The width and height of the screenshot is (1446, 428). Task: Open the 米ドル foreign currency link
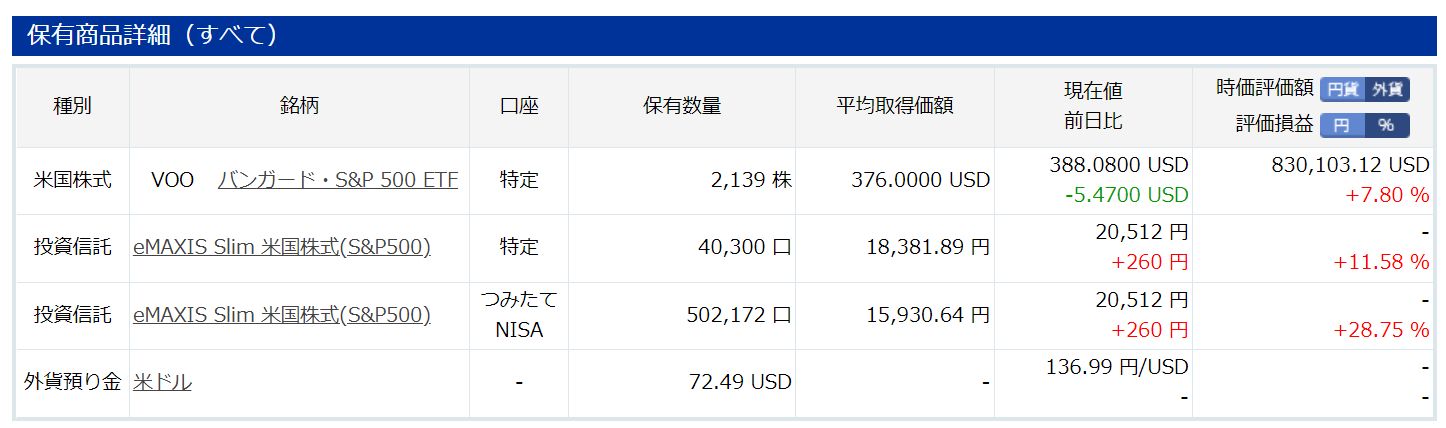[162, 382]
